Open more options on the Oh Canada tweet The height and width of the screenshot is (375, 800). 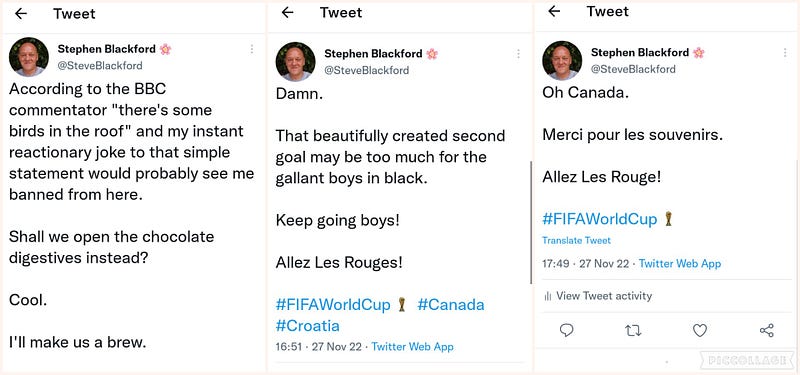coord(785,52)
